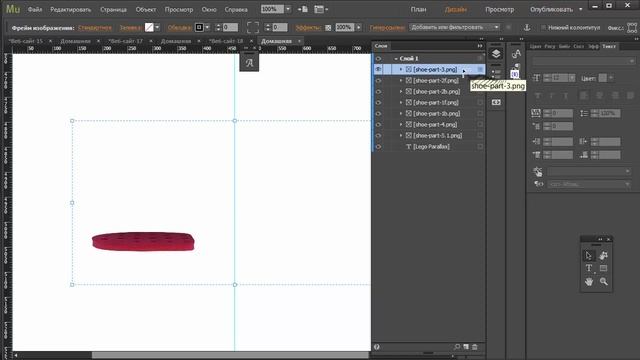Open the Layers panel stack icon

496,53
